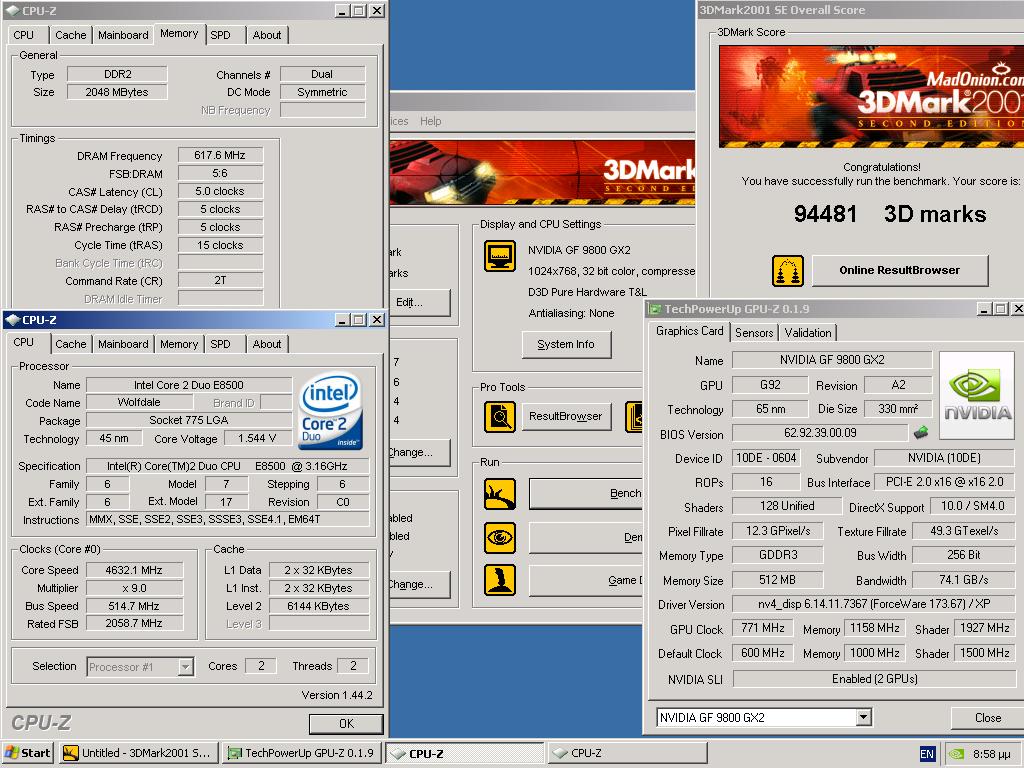Click the ResultBrowser magnifier icon in Pro Tools
This screenshot has height=768, width=1024.
[x=500, y=417]
